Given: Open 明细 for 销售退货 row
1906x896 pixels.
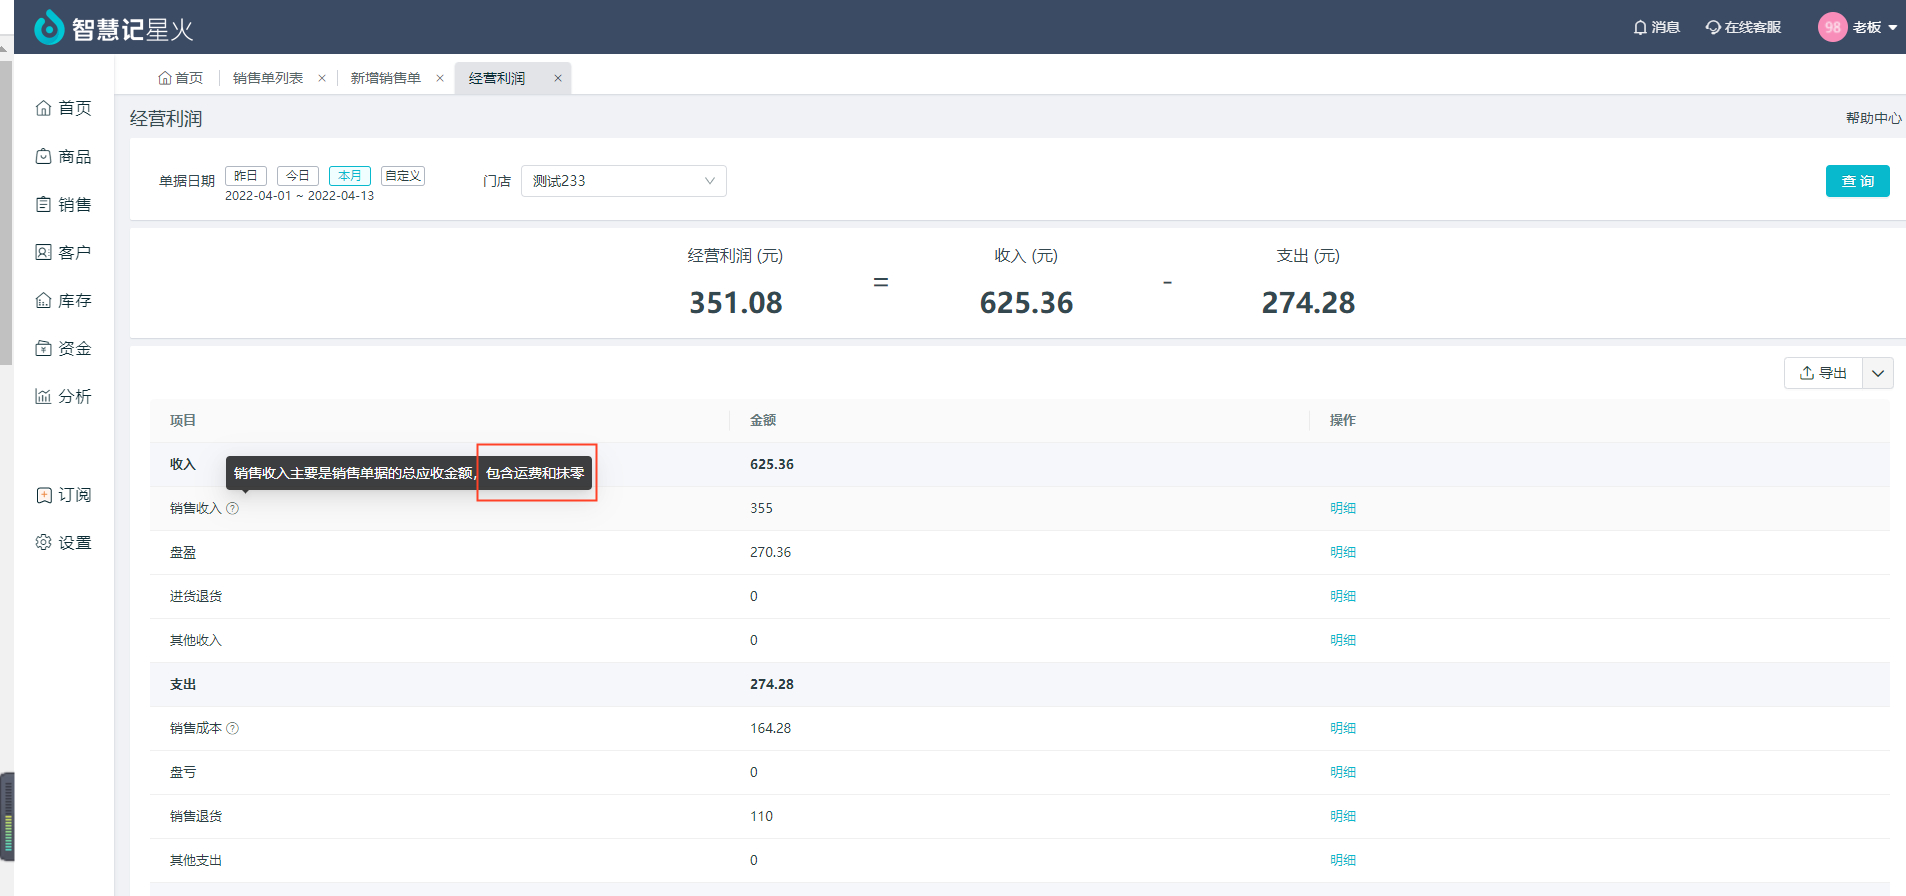Looking at the screenshot, I should click(x=1343, y=816).
